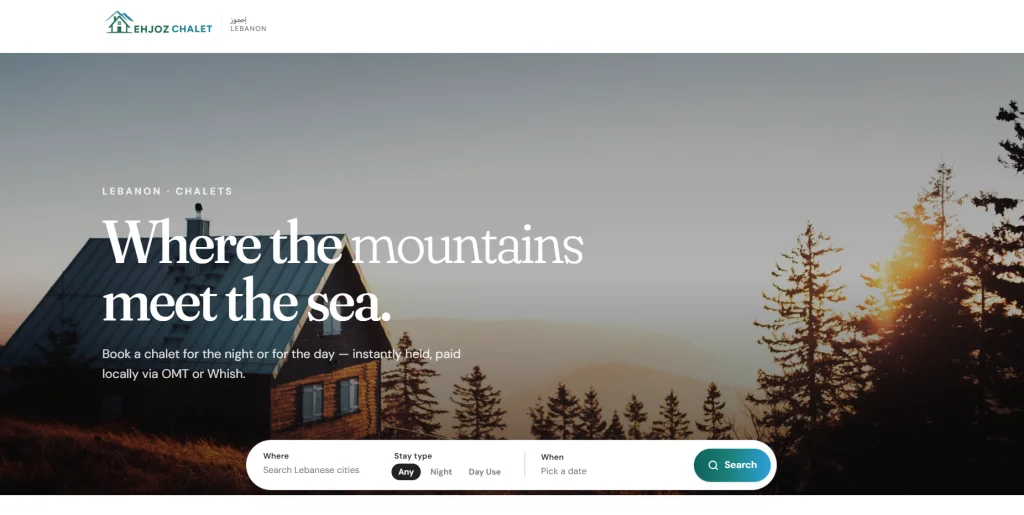1024x515 pixels.
Task: Click the magnifier icon inside Search button
Action: click(x=713, y=465)
